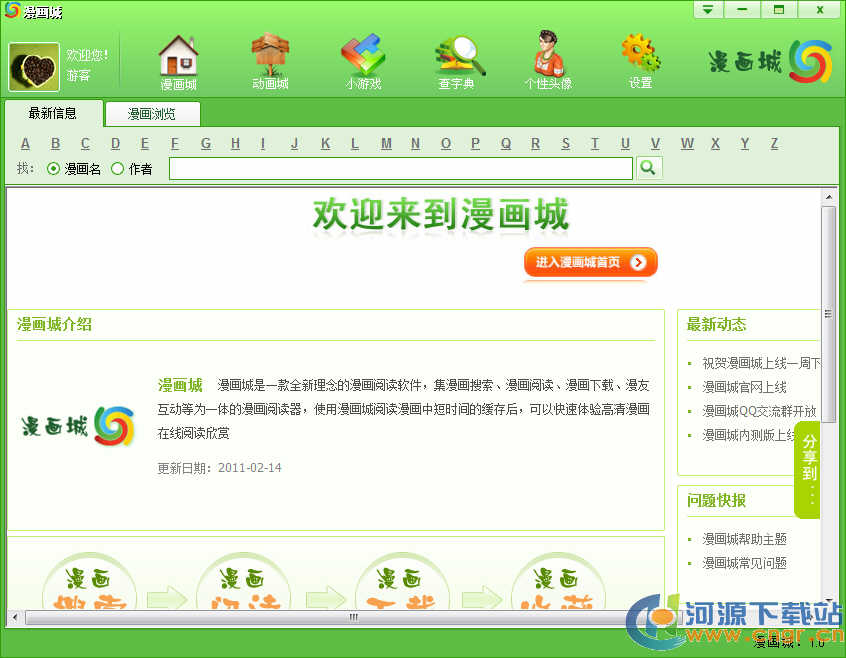Filter comics by letter G
Screen dimensions: 846x658
(x=206, y=143)
